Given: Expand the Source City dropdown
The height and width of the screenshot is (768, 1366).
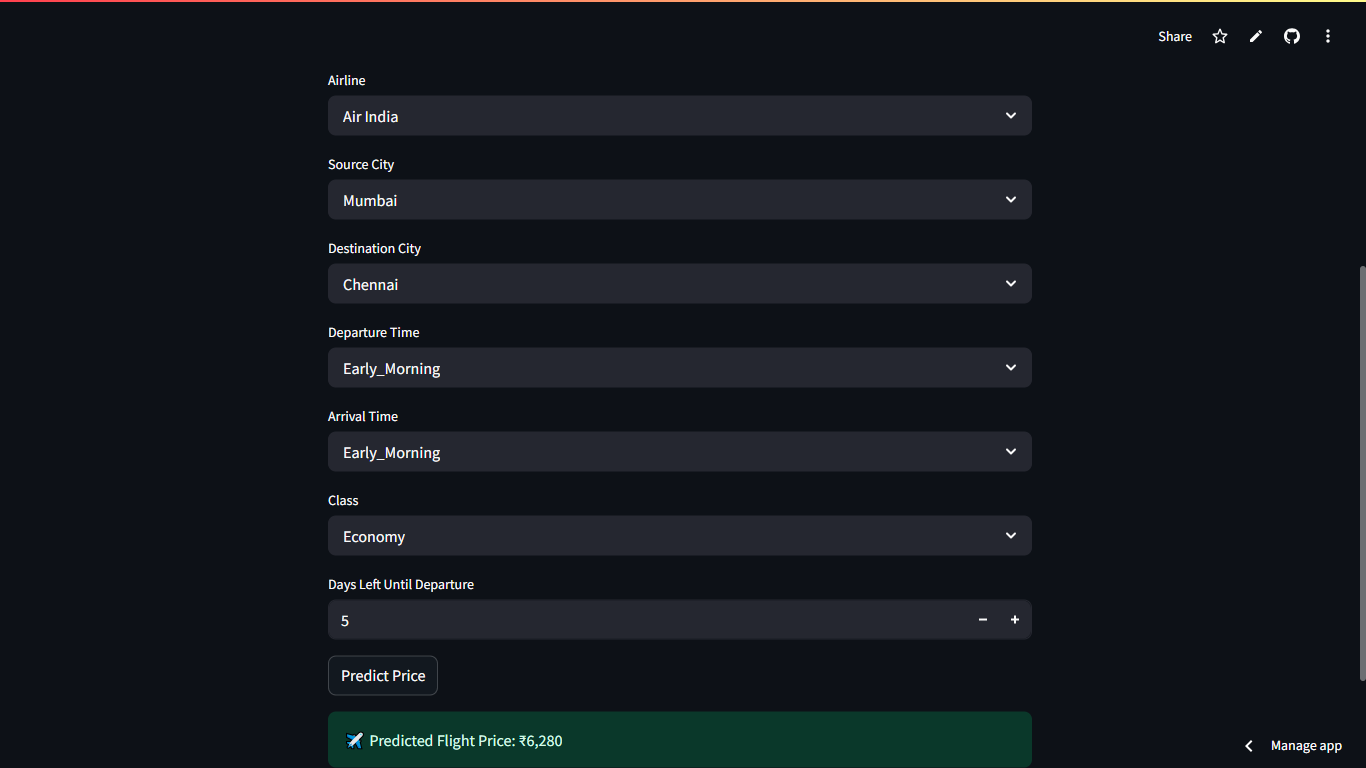Looking at the screenshot, I should coord(679,200).
